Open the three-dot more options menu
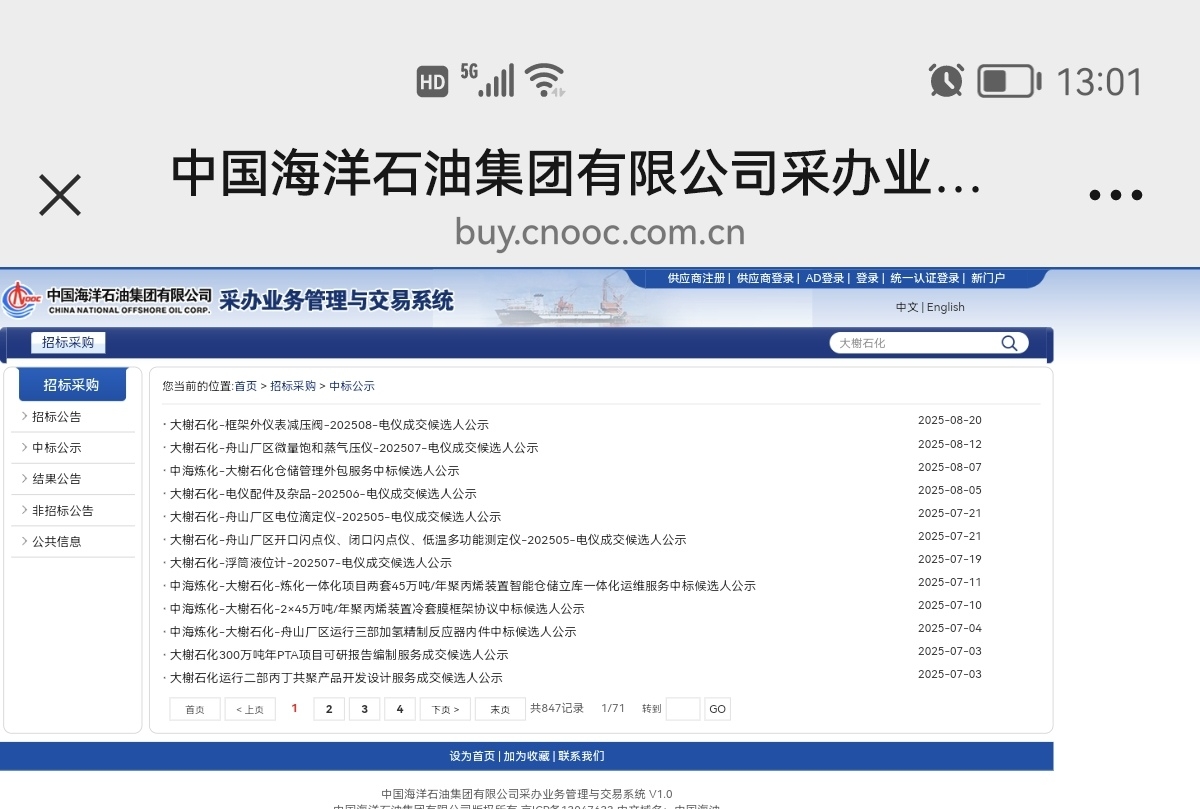Screen dimensions: 1200x809 click(x=1115, y=195)
